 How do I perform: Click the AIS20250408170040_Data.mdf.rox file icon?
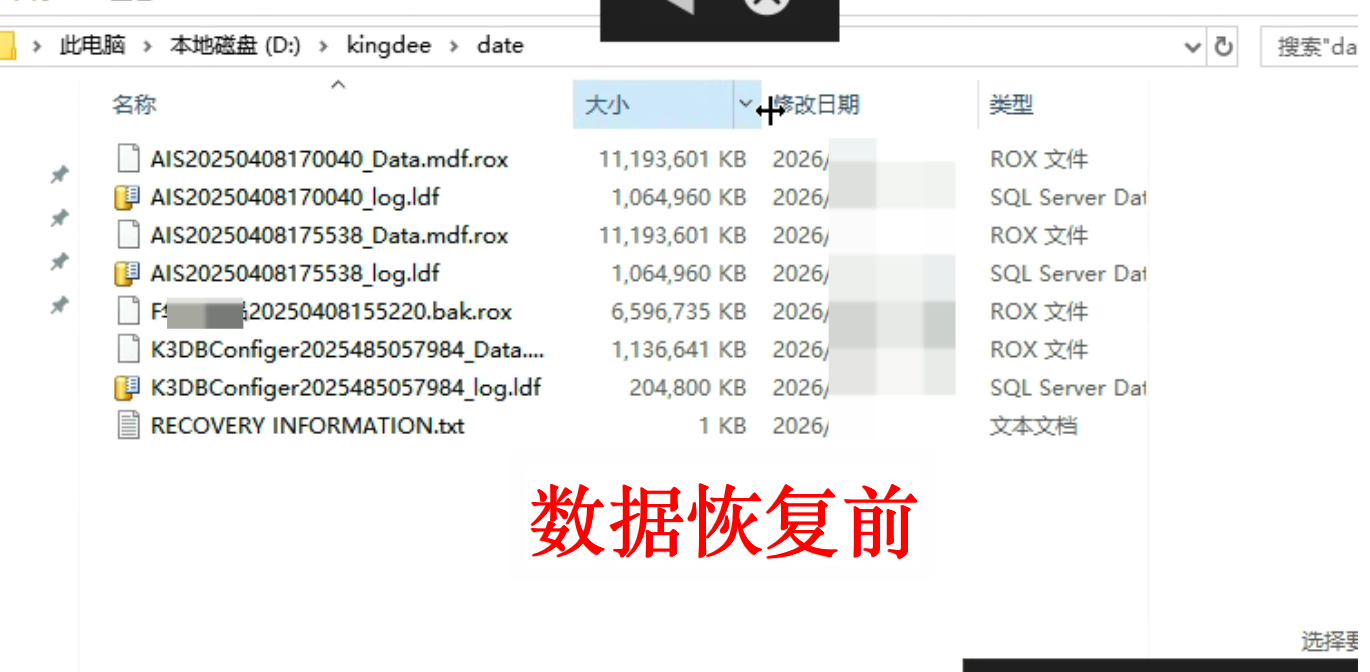(127, 159)
